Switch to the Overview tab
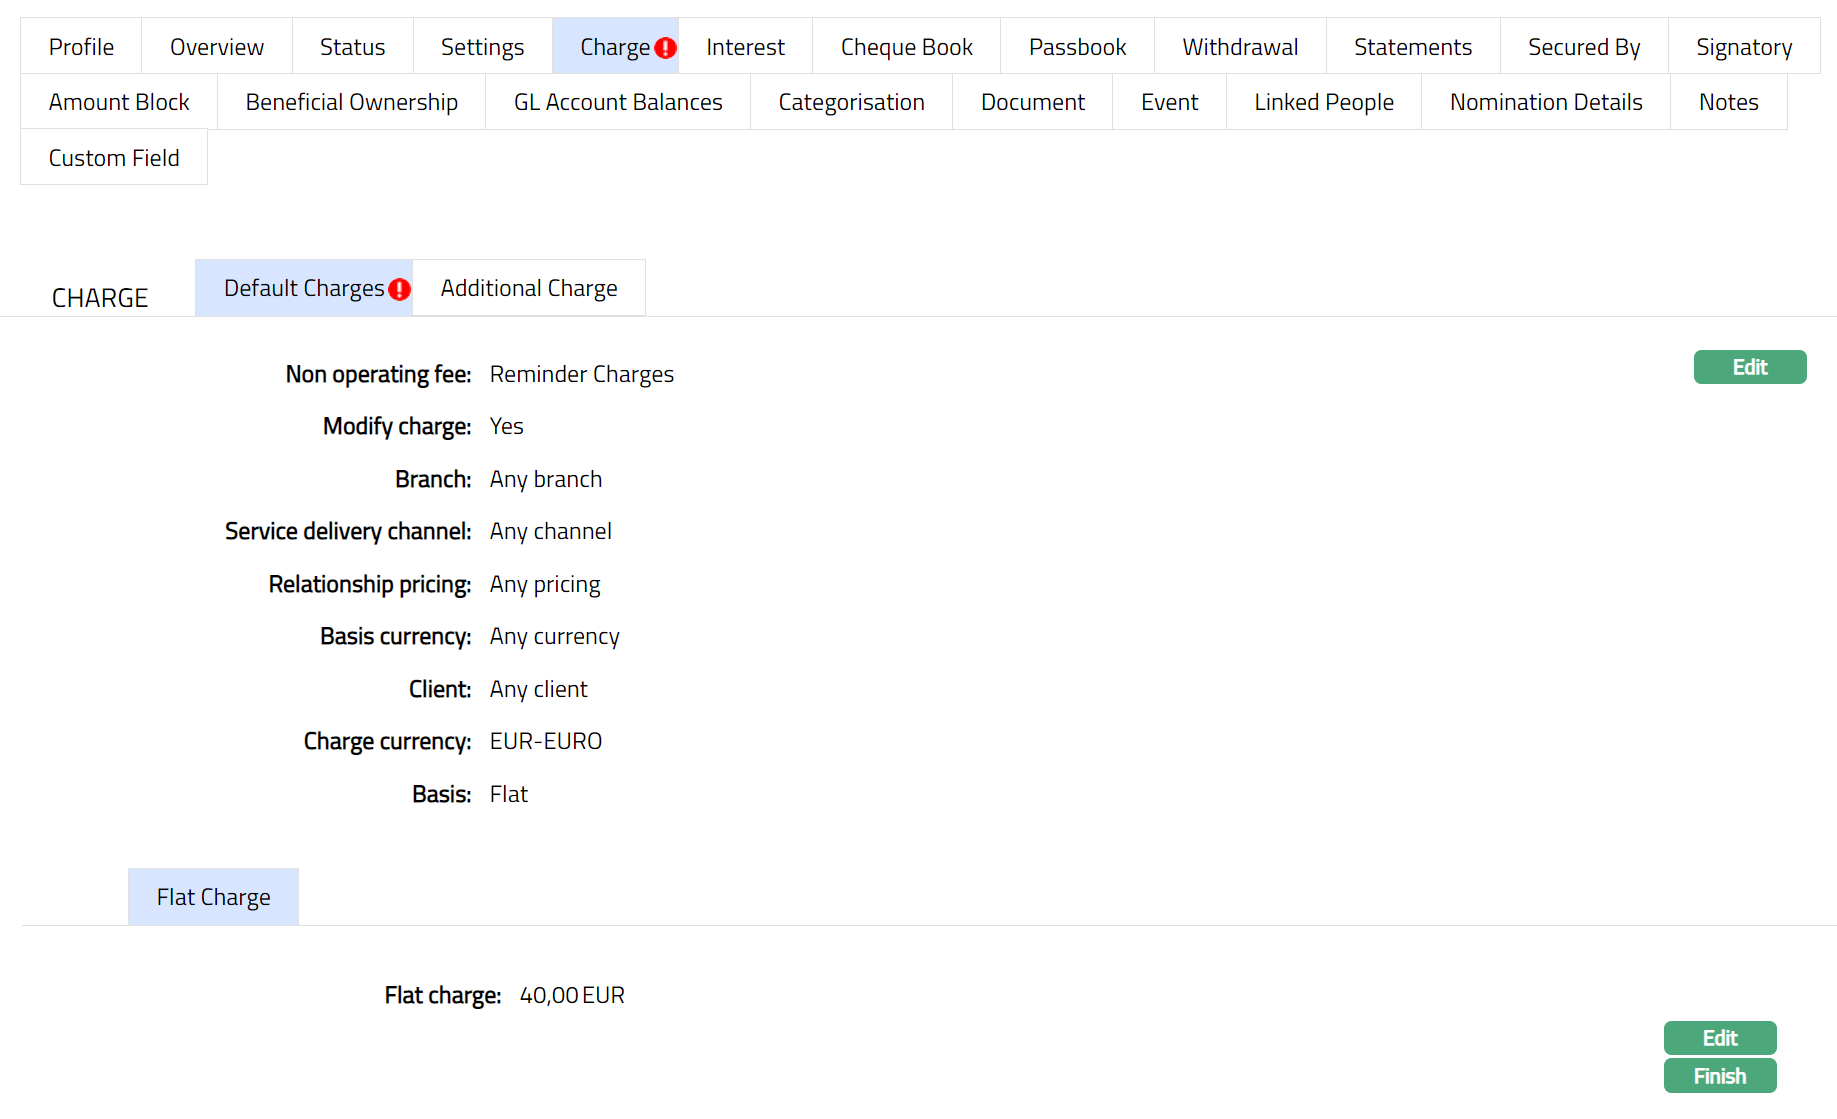Screen dimensions: 1837x1119 tap(216, 47)
